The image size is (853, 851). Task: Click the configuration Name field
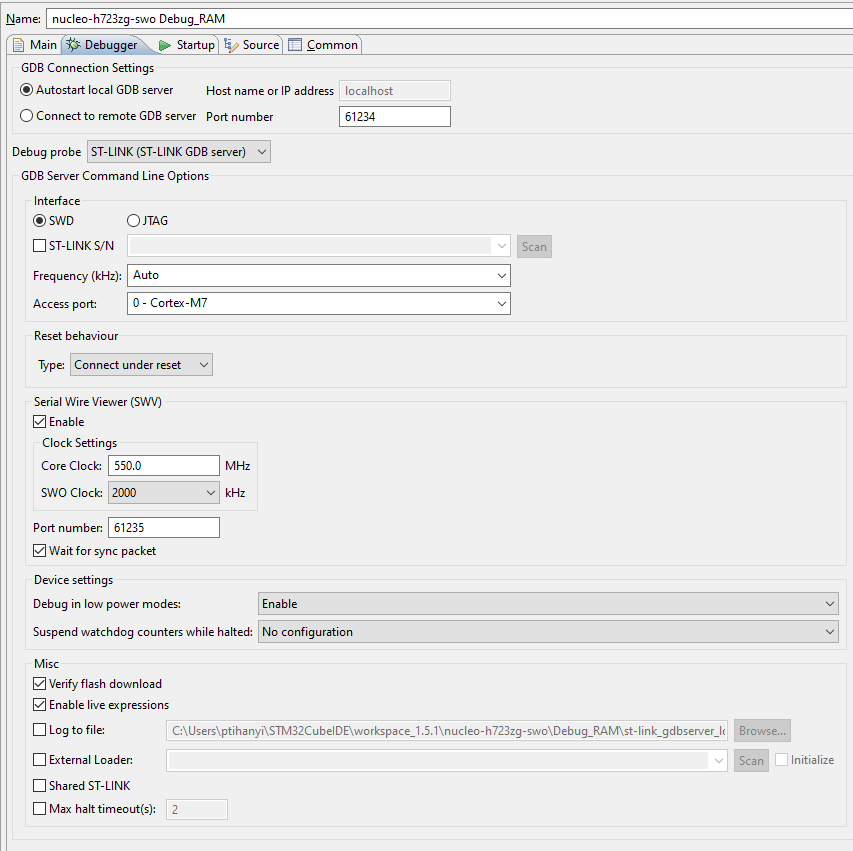[x=449, y=18]
